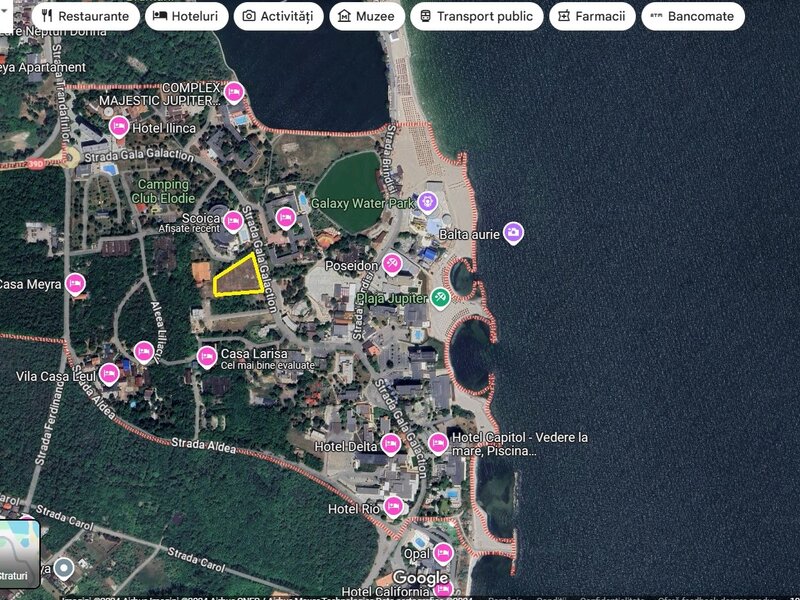
Task: Select the Galaxy Water Park purple marker
Action: (427, 203)
